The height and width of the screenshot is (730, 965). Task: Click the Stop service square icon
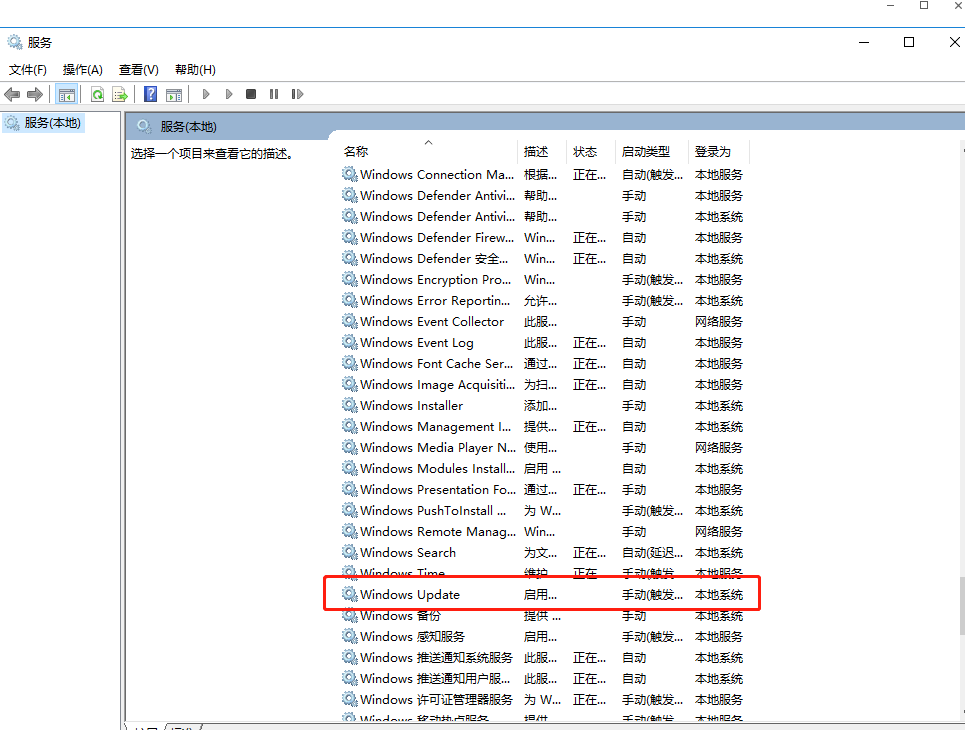pyautogui.click(x=250, y=94)
